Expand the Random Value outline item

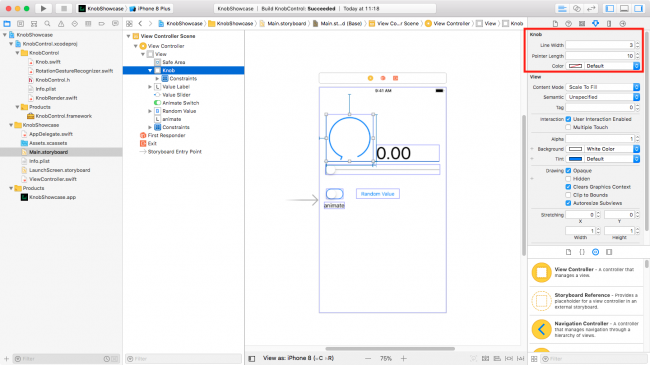coord(150,111)
